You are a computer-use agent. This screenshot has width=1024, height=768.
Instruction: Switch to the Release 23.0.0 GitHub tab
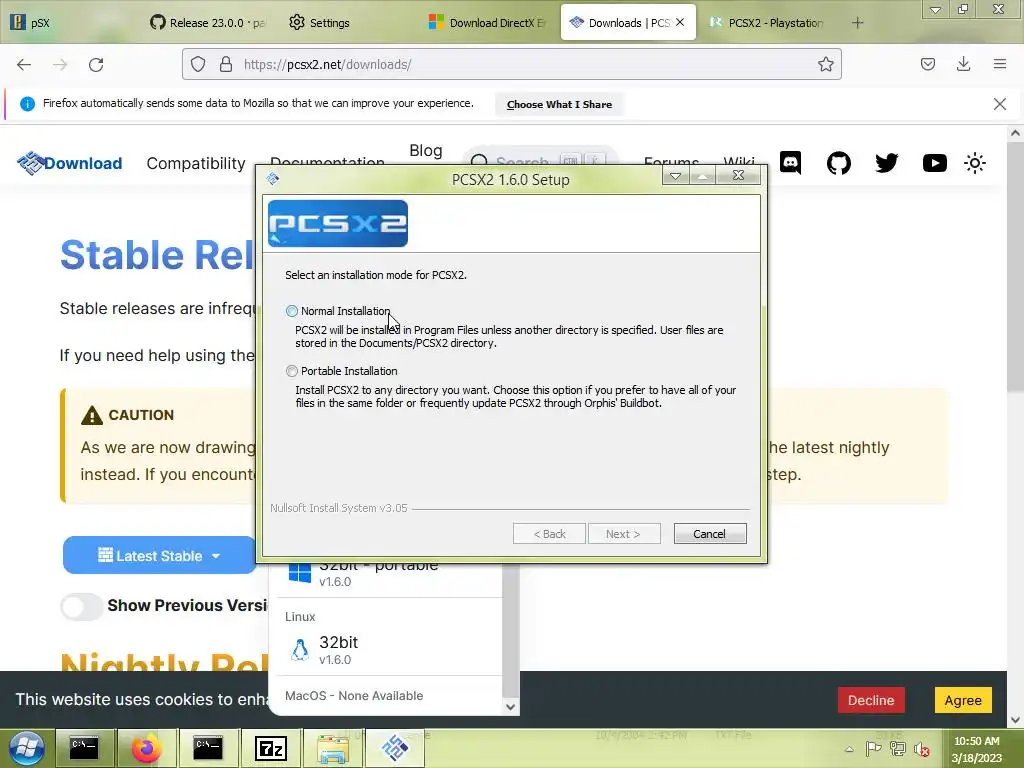coord(208,23)
